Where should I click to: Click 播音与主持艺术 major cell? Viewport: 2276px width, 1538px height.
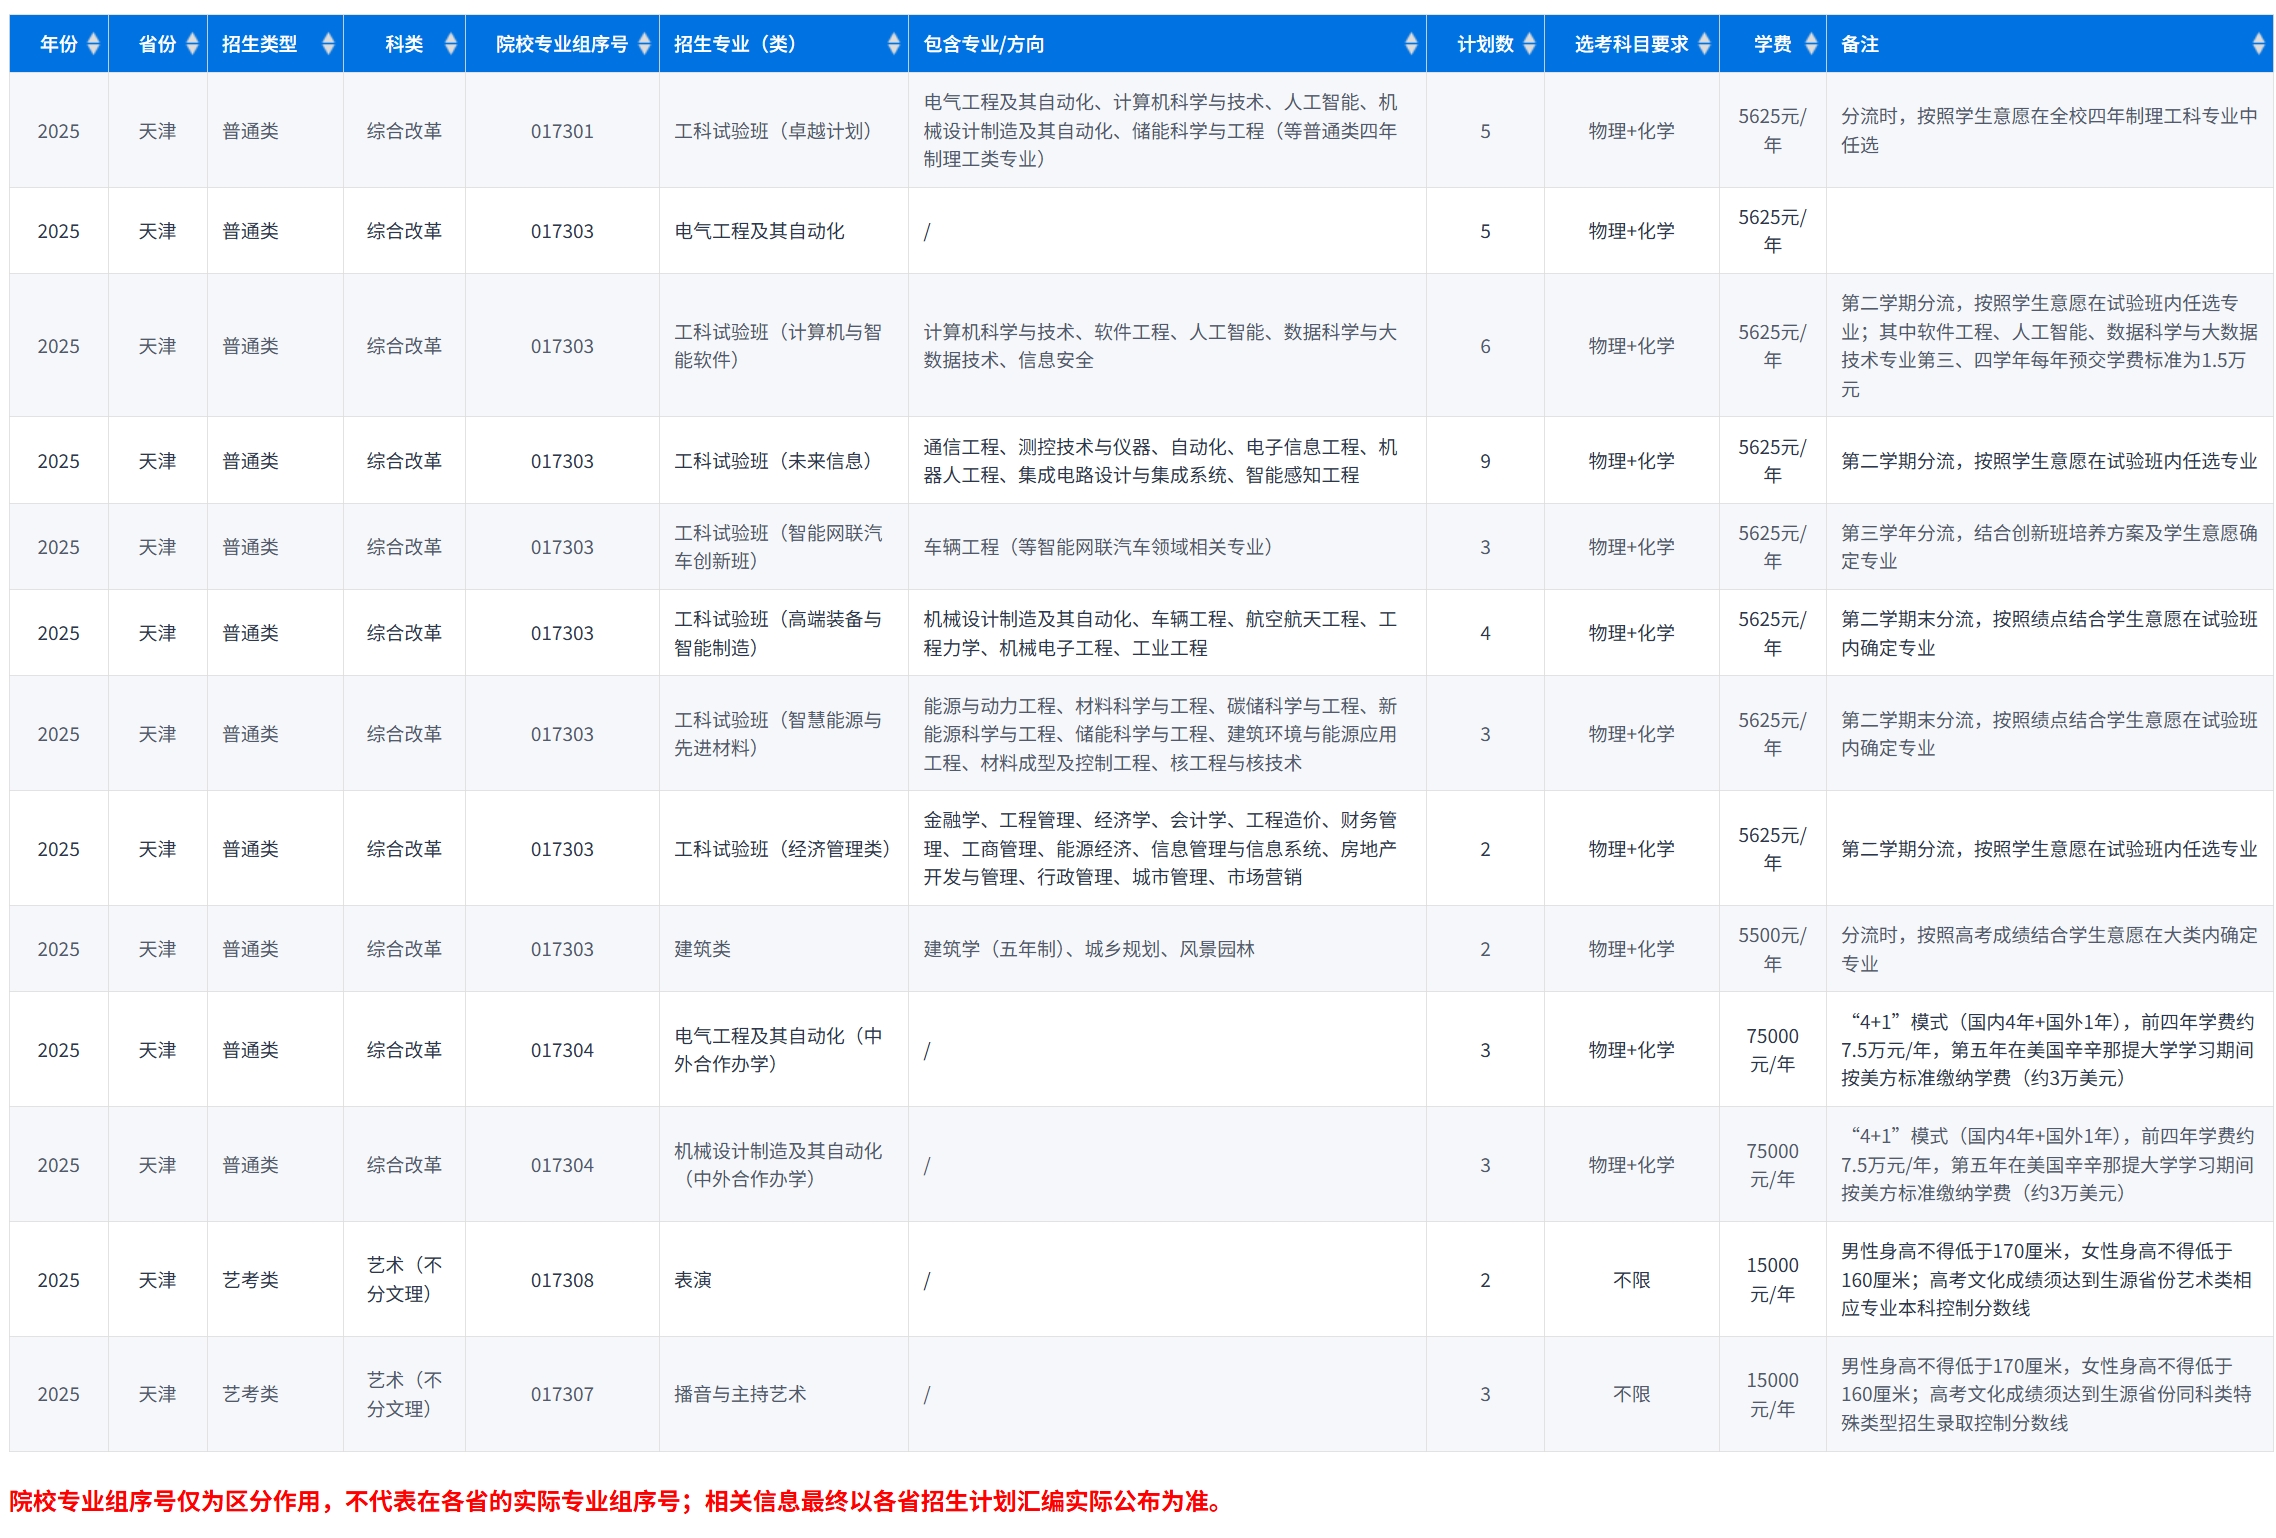[740, 1394]
